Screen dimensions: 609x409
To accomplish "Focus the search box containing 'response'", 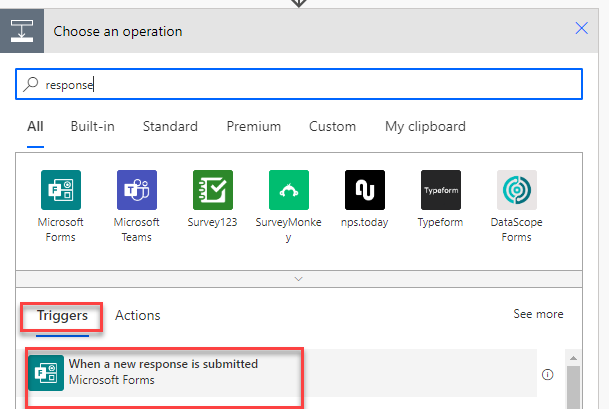I will click(299, 84).
